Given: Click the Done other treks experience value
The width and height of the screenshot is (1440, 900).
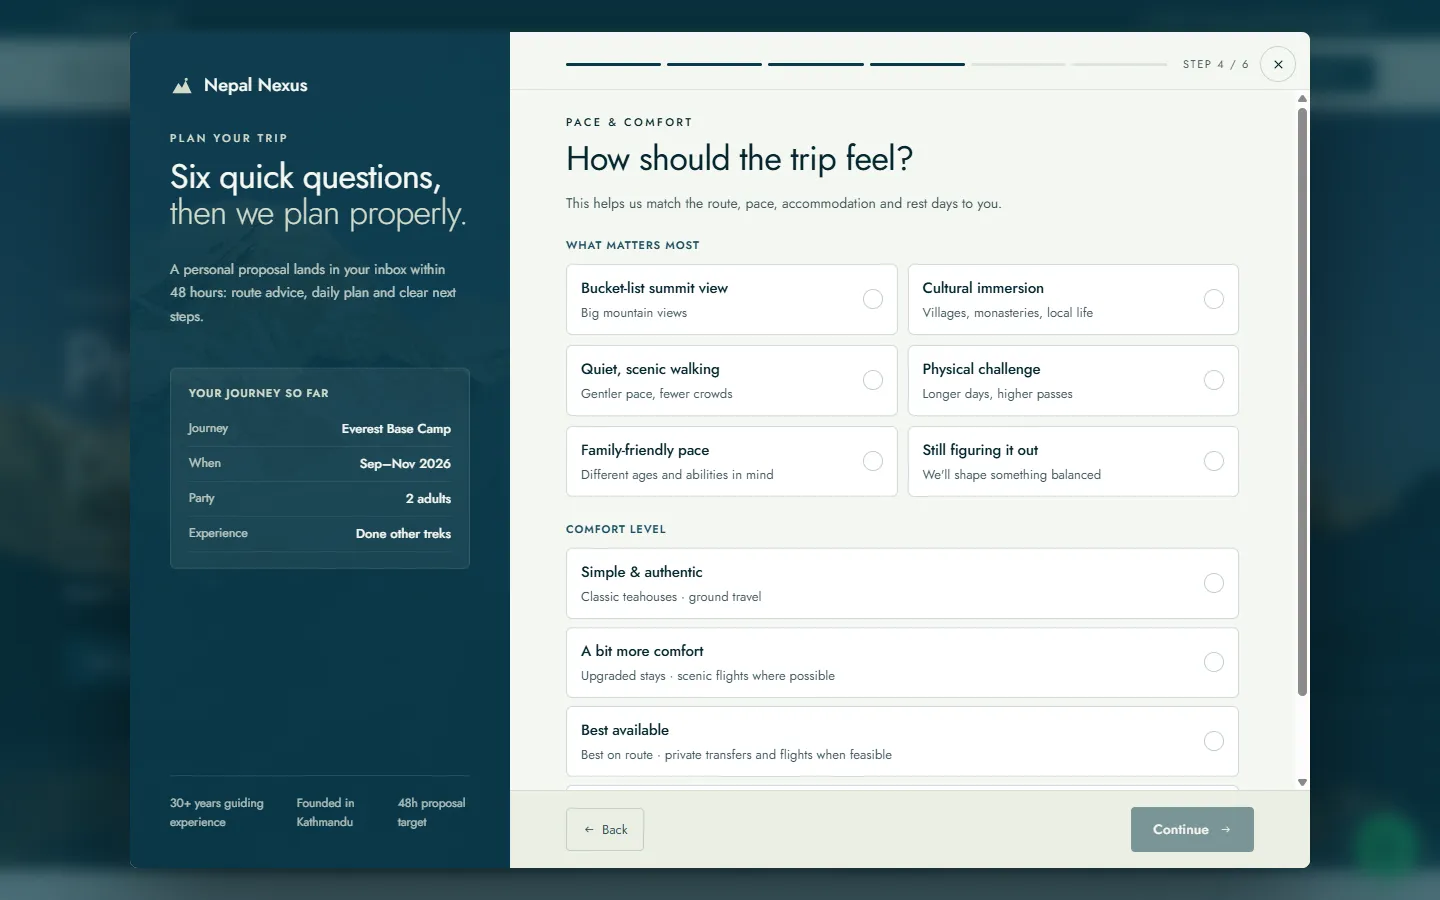Looking at the screenshot, I should click(x=403, y=534).
